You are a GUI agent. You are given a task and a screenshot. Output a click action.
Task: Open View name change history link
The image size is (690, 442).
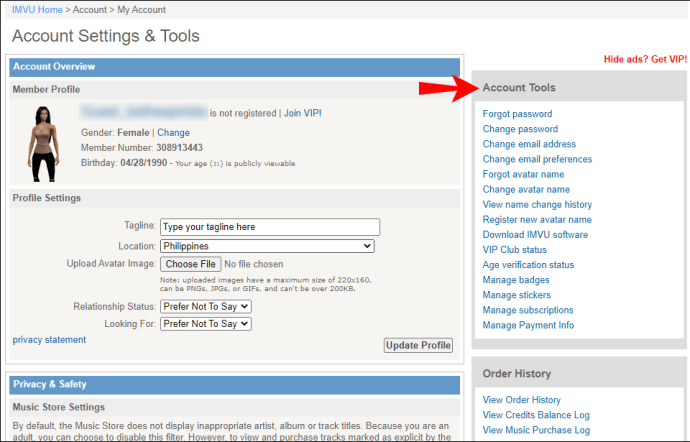click(537, 204)
